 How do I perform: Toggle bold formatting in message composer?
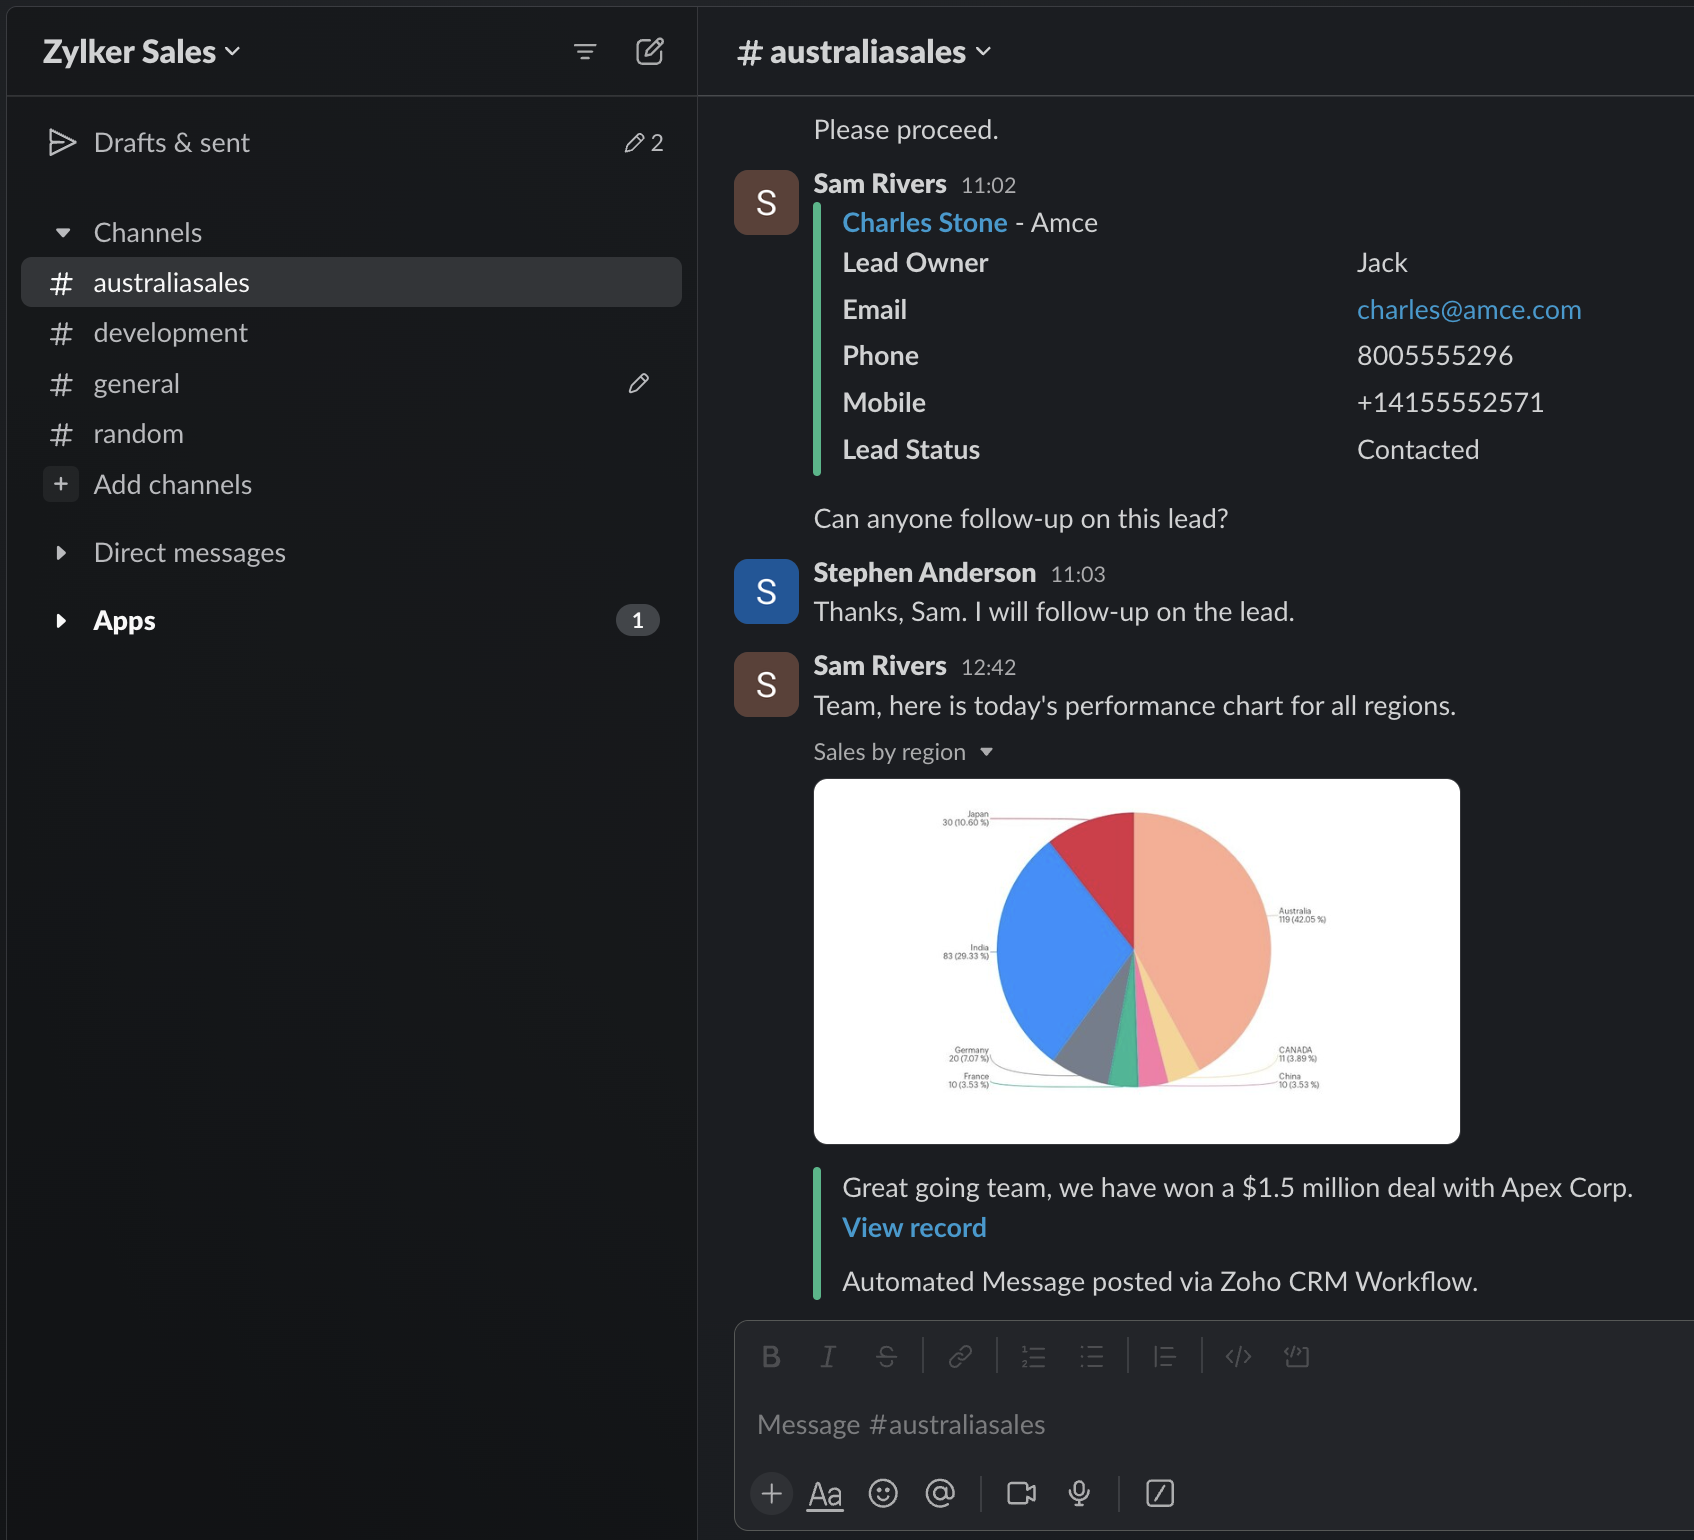(770, 1356)
